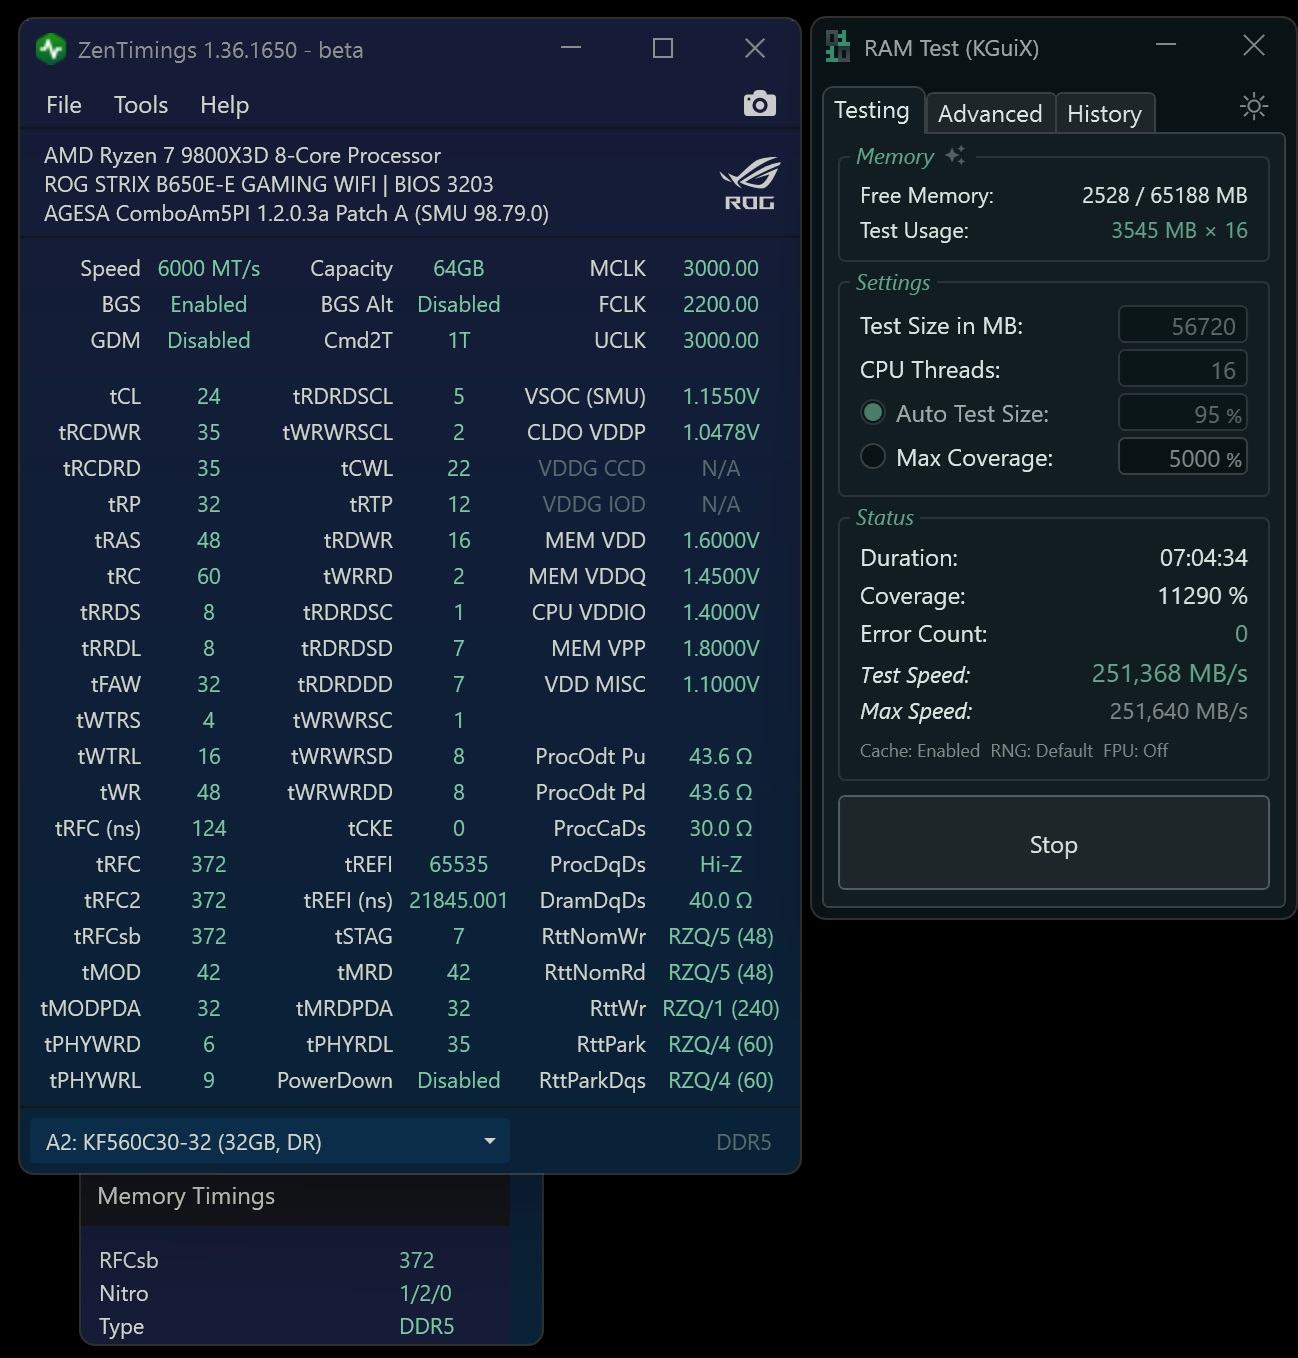1298x1358 pixels.
Task: Click the GDM Disabled value
Action: (x=208, y=340)
